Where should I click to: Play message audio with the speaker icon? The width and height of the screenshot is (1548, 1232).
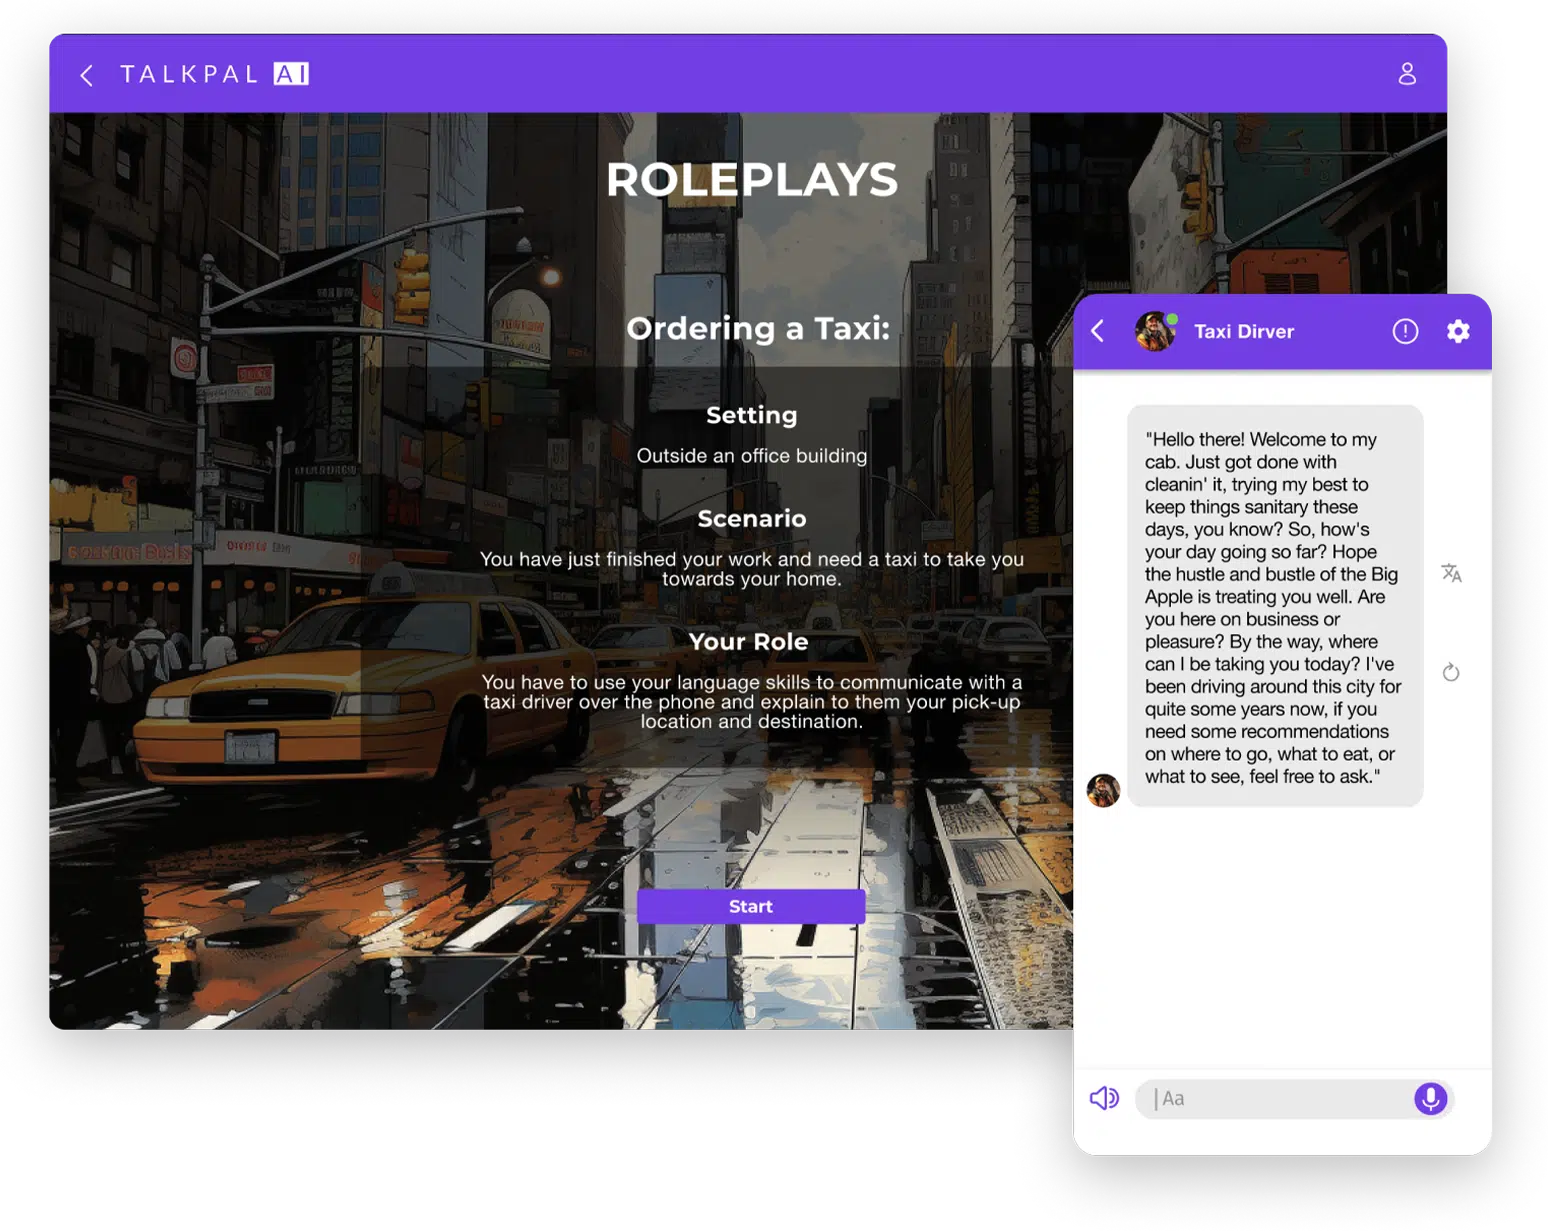(1104, 1098)
